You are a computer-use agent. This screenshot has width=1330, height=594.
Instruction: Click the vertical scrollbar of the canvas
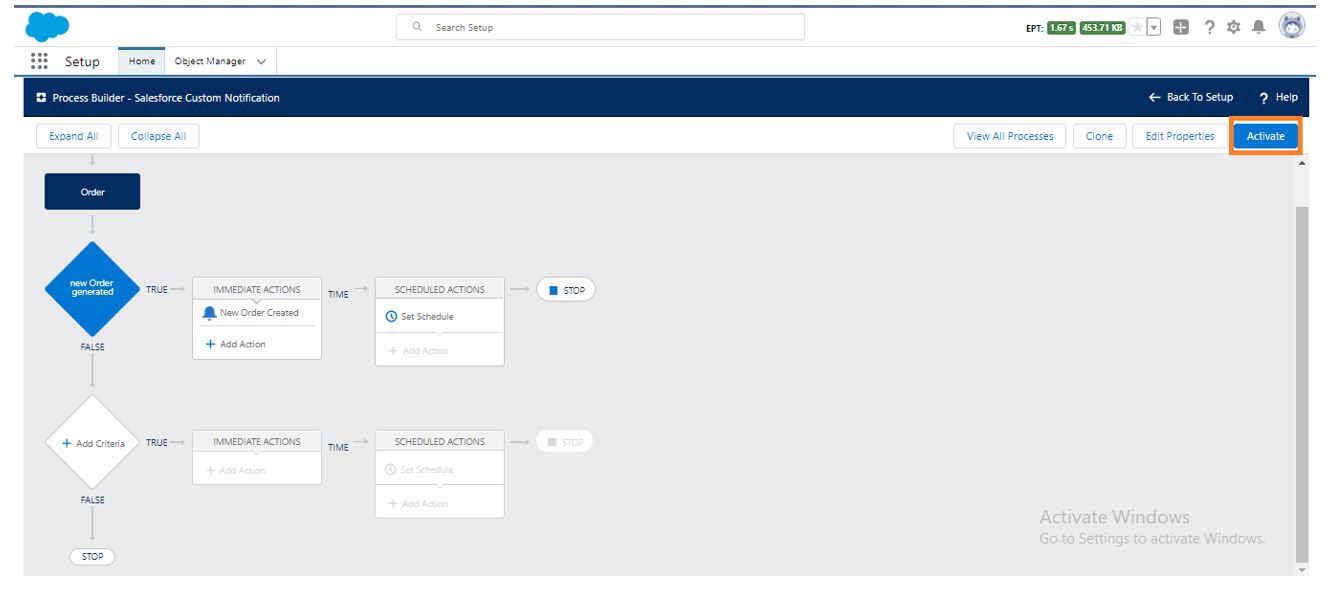[1301, 385]
